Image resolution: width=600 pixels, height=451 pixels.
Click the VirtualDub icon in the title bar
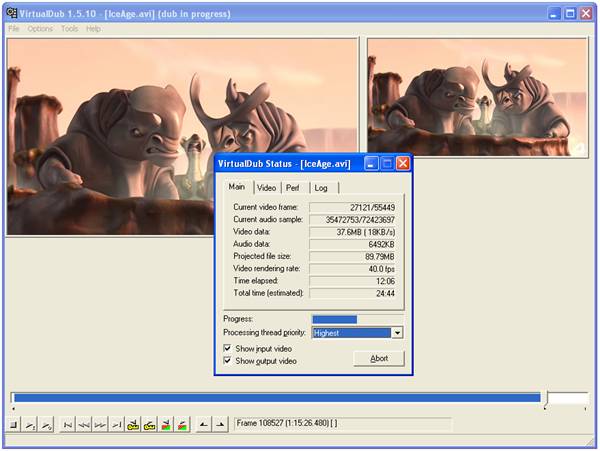pyautogui.click(x=11, y=13)
